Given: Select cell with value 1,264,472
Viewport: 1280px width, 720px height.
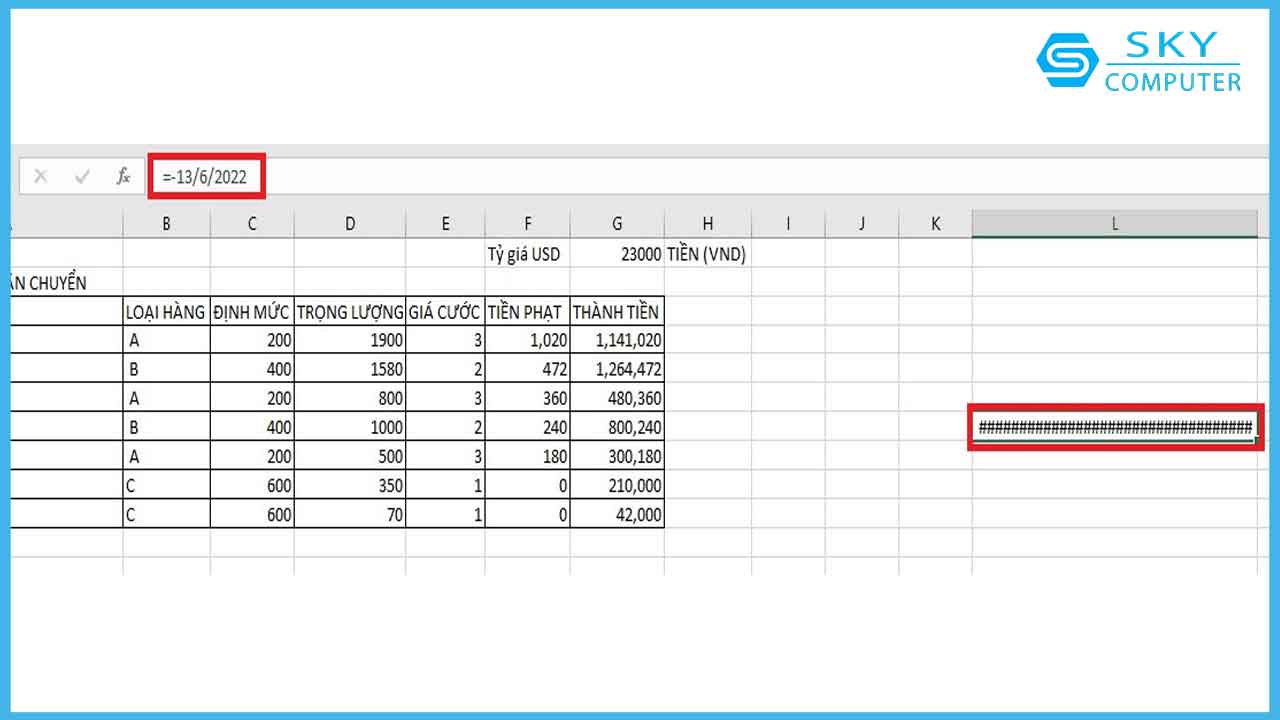Looking at the screenshot, I should click(617, 369).
